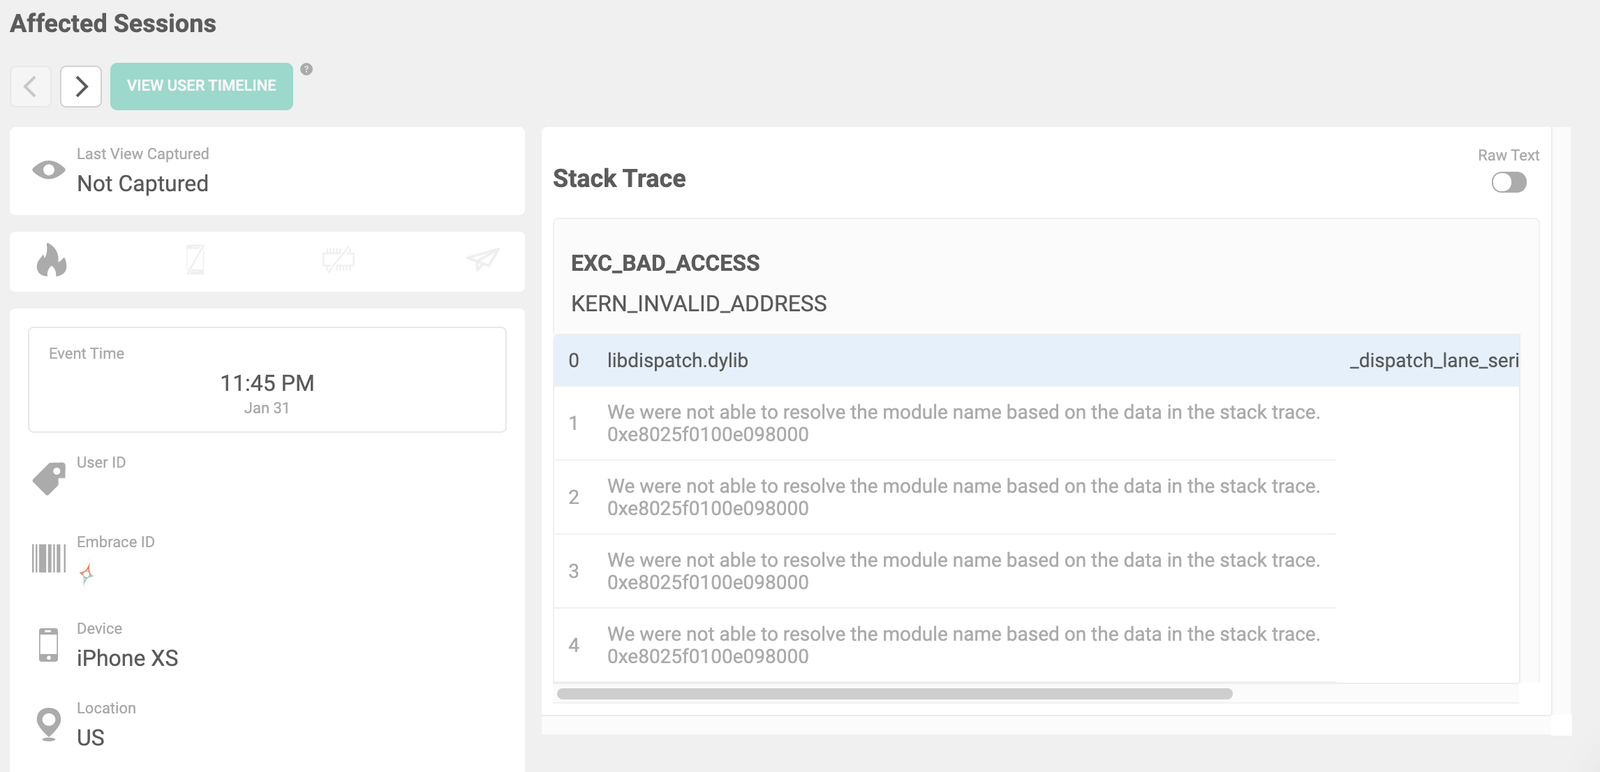Viewport: 1600px width, 772px height.
Task: Click the EXC_BAD_ACCESS exception title
Action: click(665, 263)
